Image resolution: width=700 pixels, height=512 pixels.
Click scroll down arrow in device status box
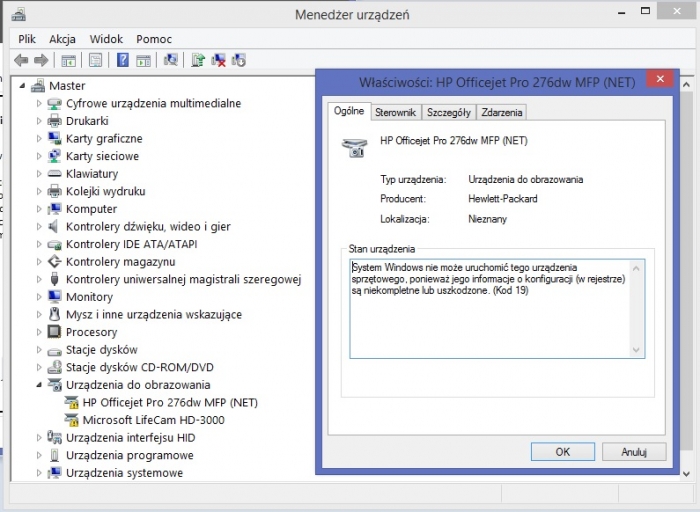[x=636, y=350]
